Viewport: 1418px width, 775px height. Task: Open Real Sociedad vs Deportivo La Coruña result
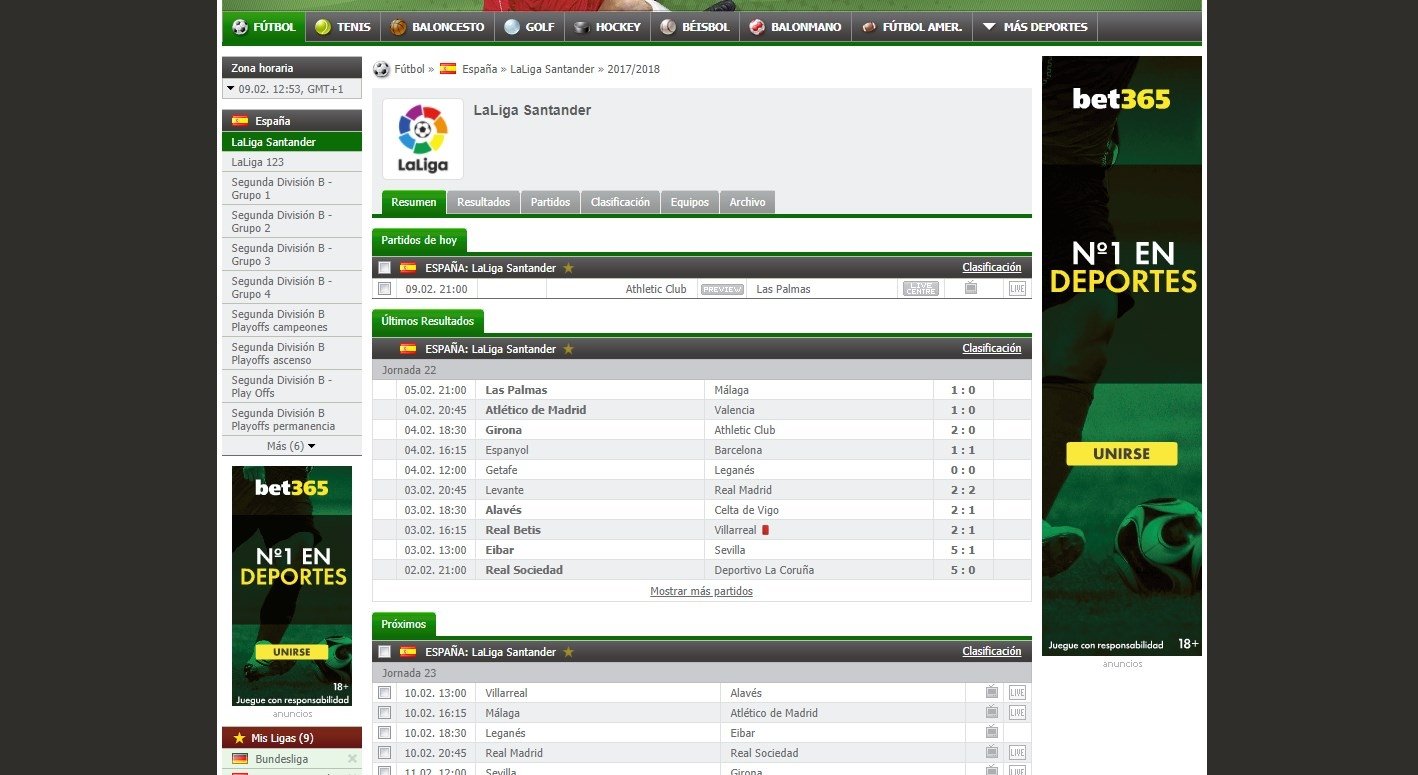pyautogui.click(x=701, y=570)
